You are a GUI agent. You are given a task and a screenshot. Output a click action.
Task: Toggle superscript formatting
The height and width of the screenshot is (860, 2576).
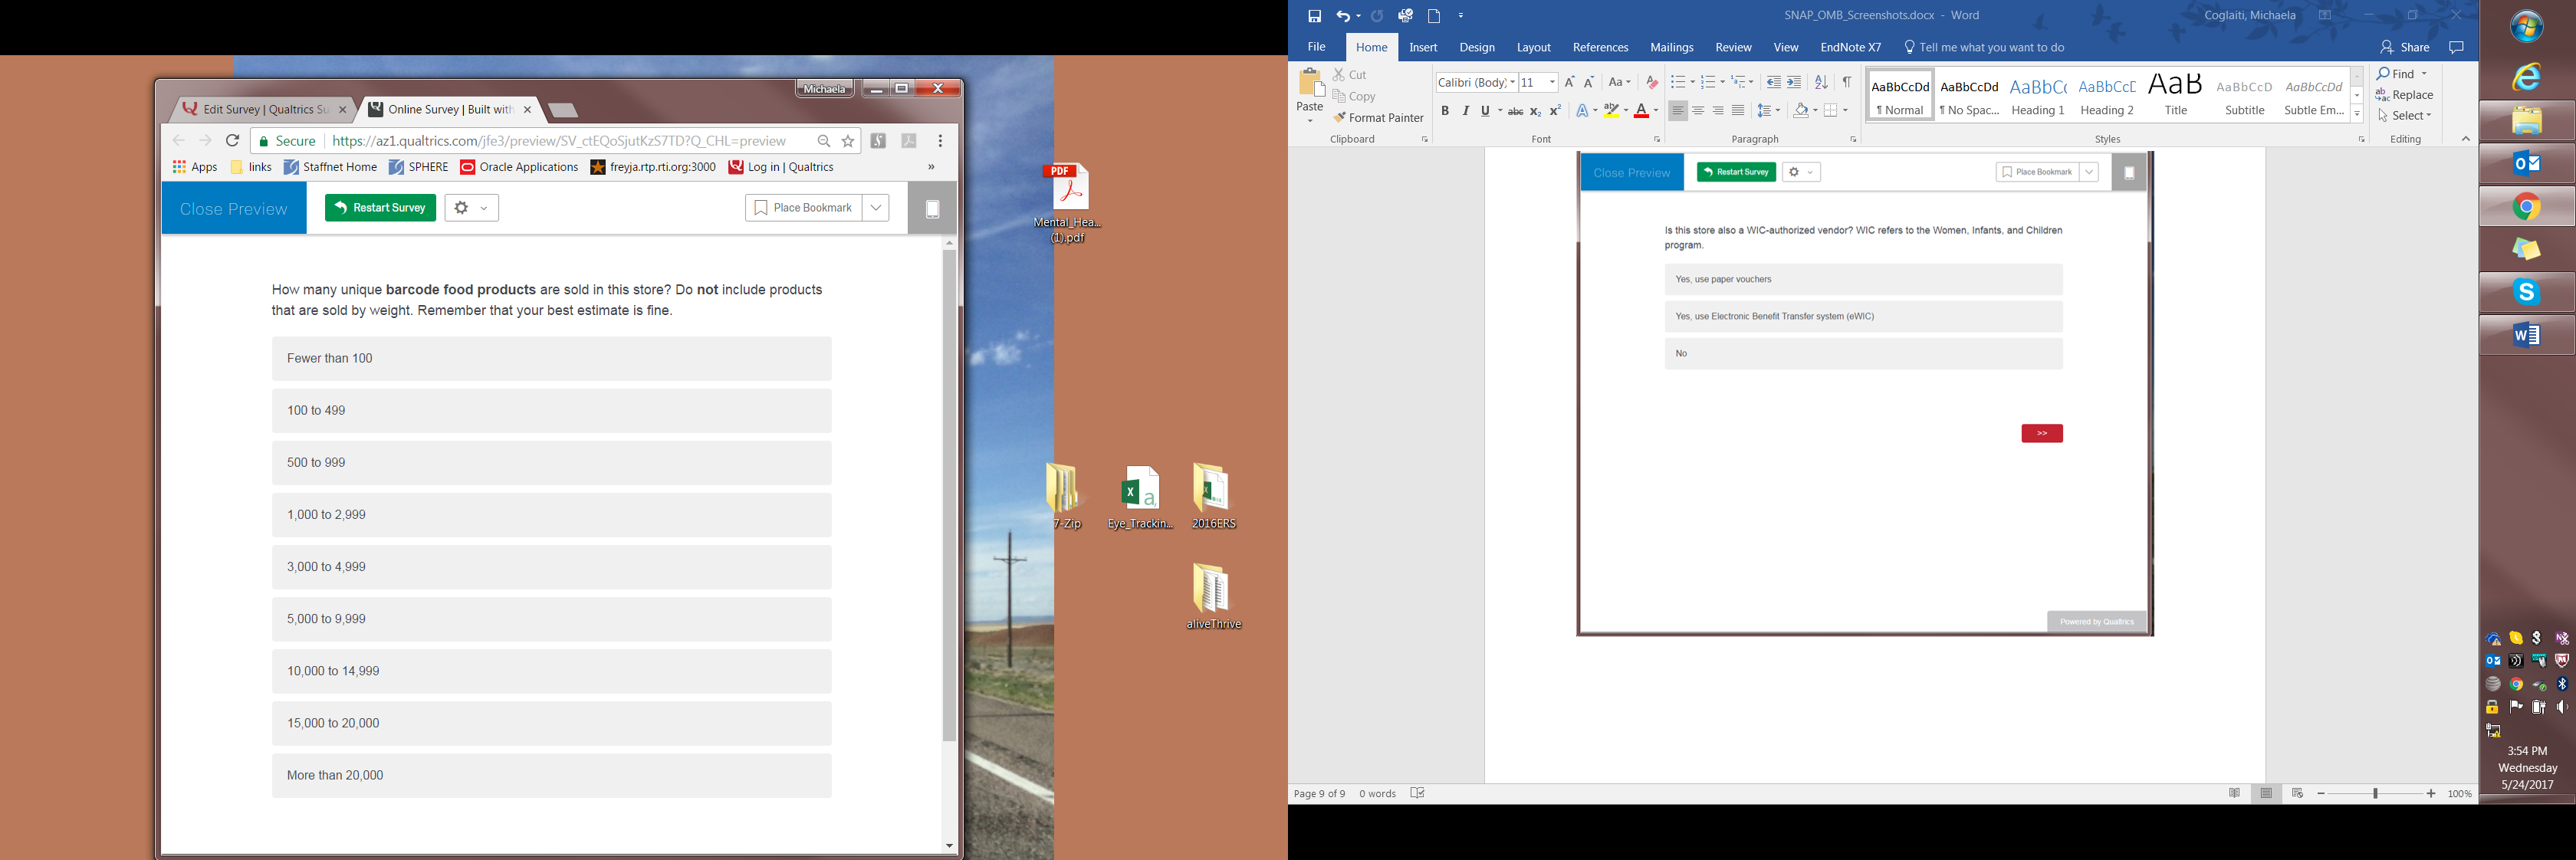click(x=1555, y=111)
